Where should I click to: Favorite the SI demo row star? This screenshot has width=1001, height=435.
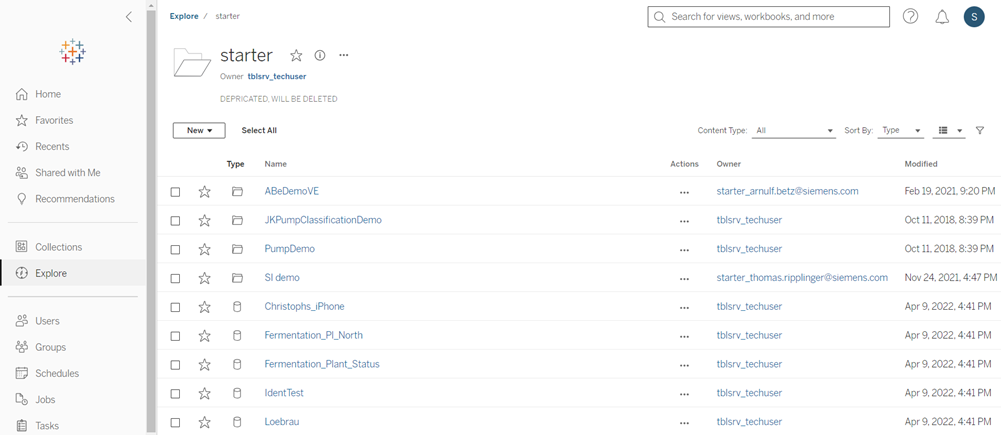204,278
